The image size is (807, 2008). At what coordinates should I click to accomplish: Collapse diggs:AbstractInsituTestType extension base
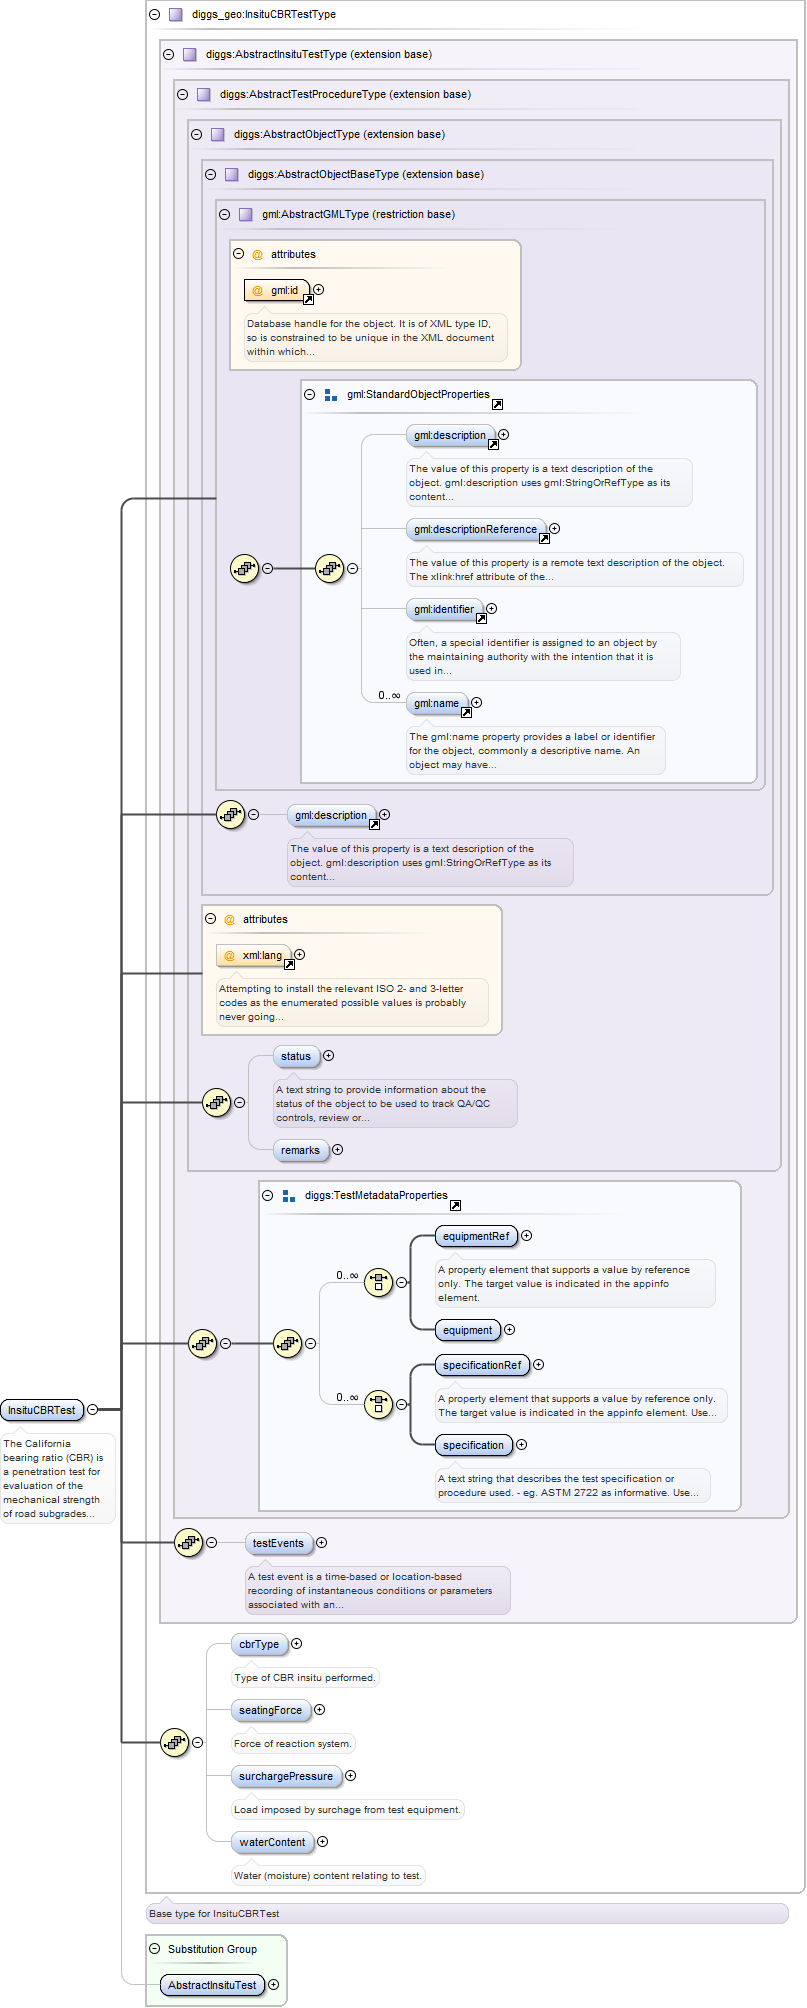[x=168, y=54]
